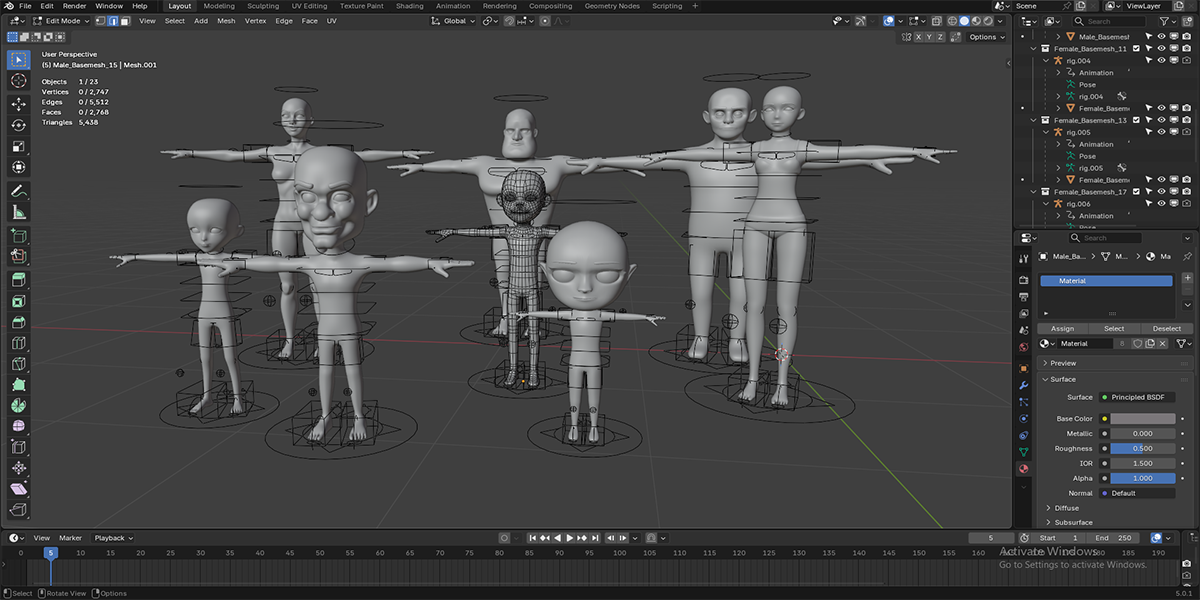Open the Material properties tab icon
The height and width of the screenshot is (600, 1200).
click(1023, 468)
